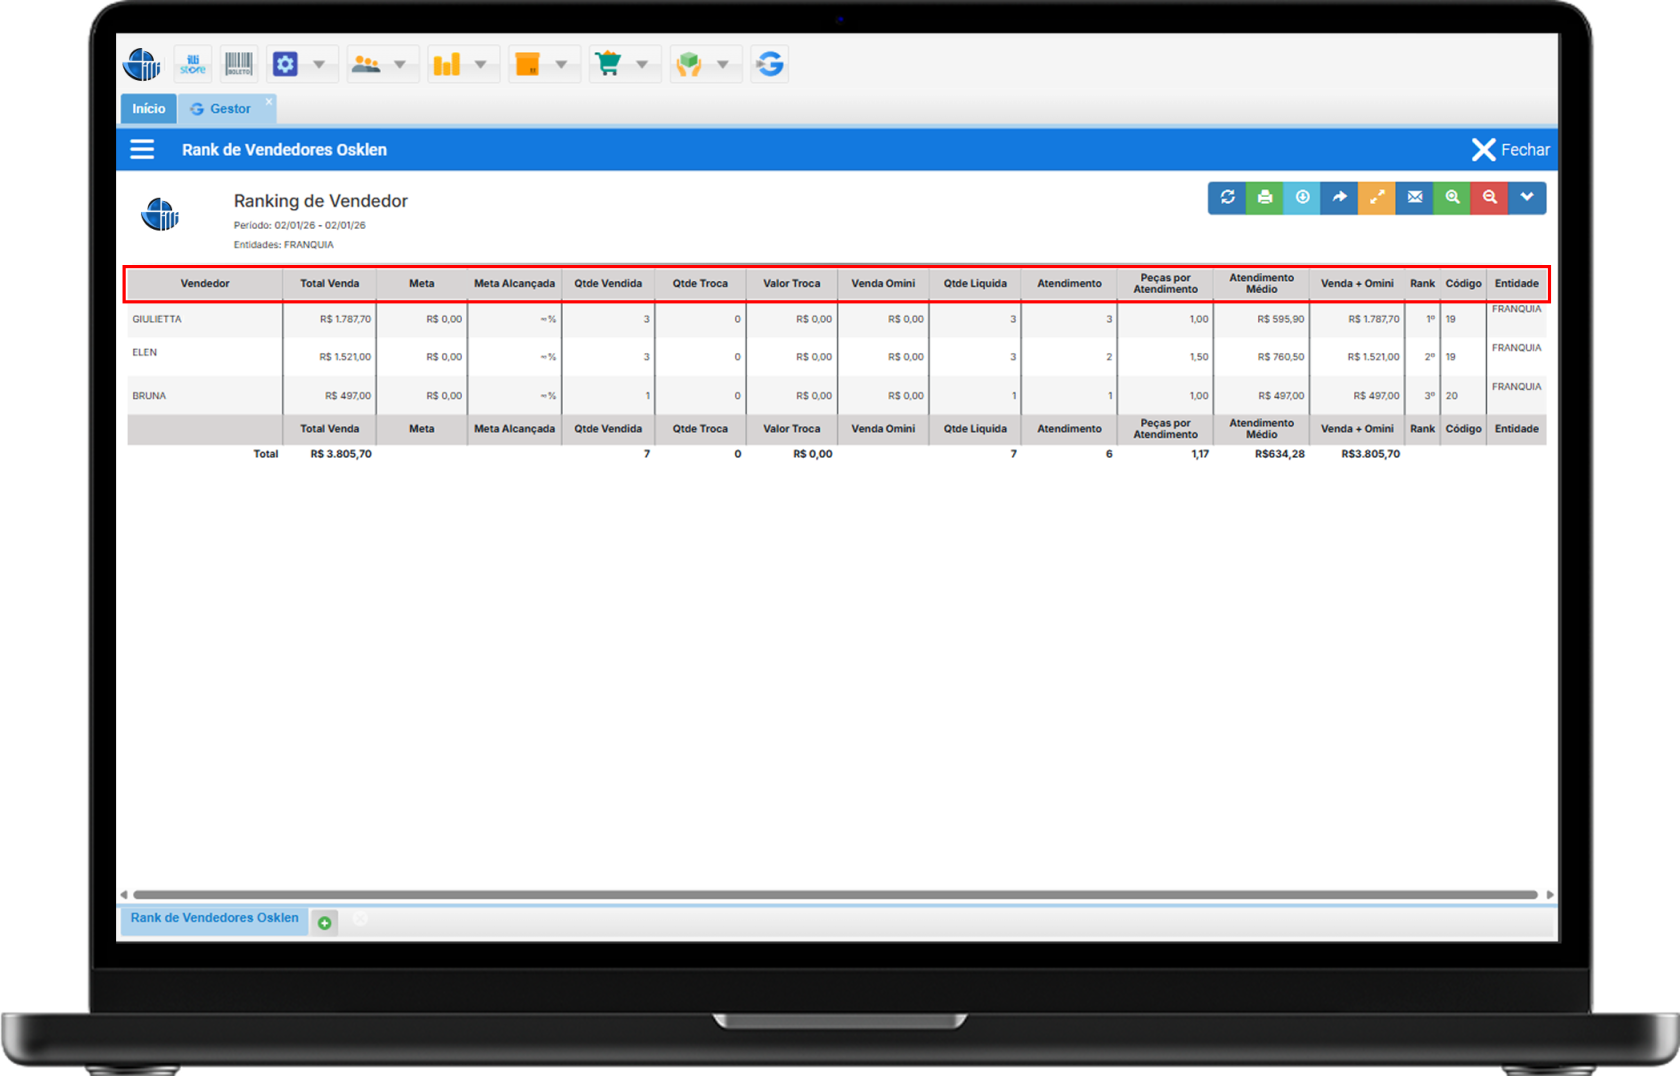Open the shopping cart dropdown arrow
This screenshot has height=1076, width=1680.
pos(642,65)
